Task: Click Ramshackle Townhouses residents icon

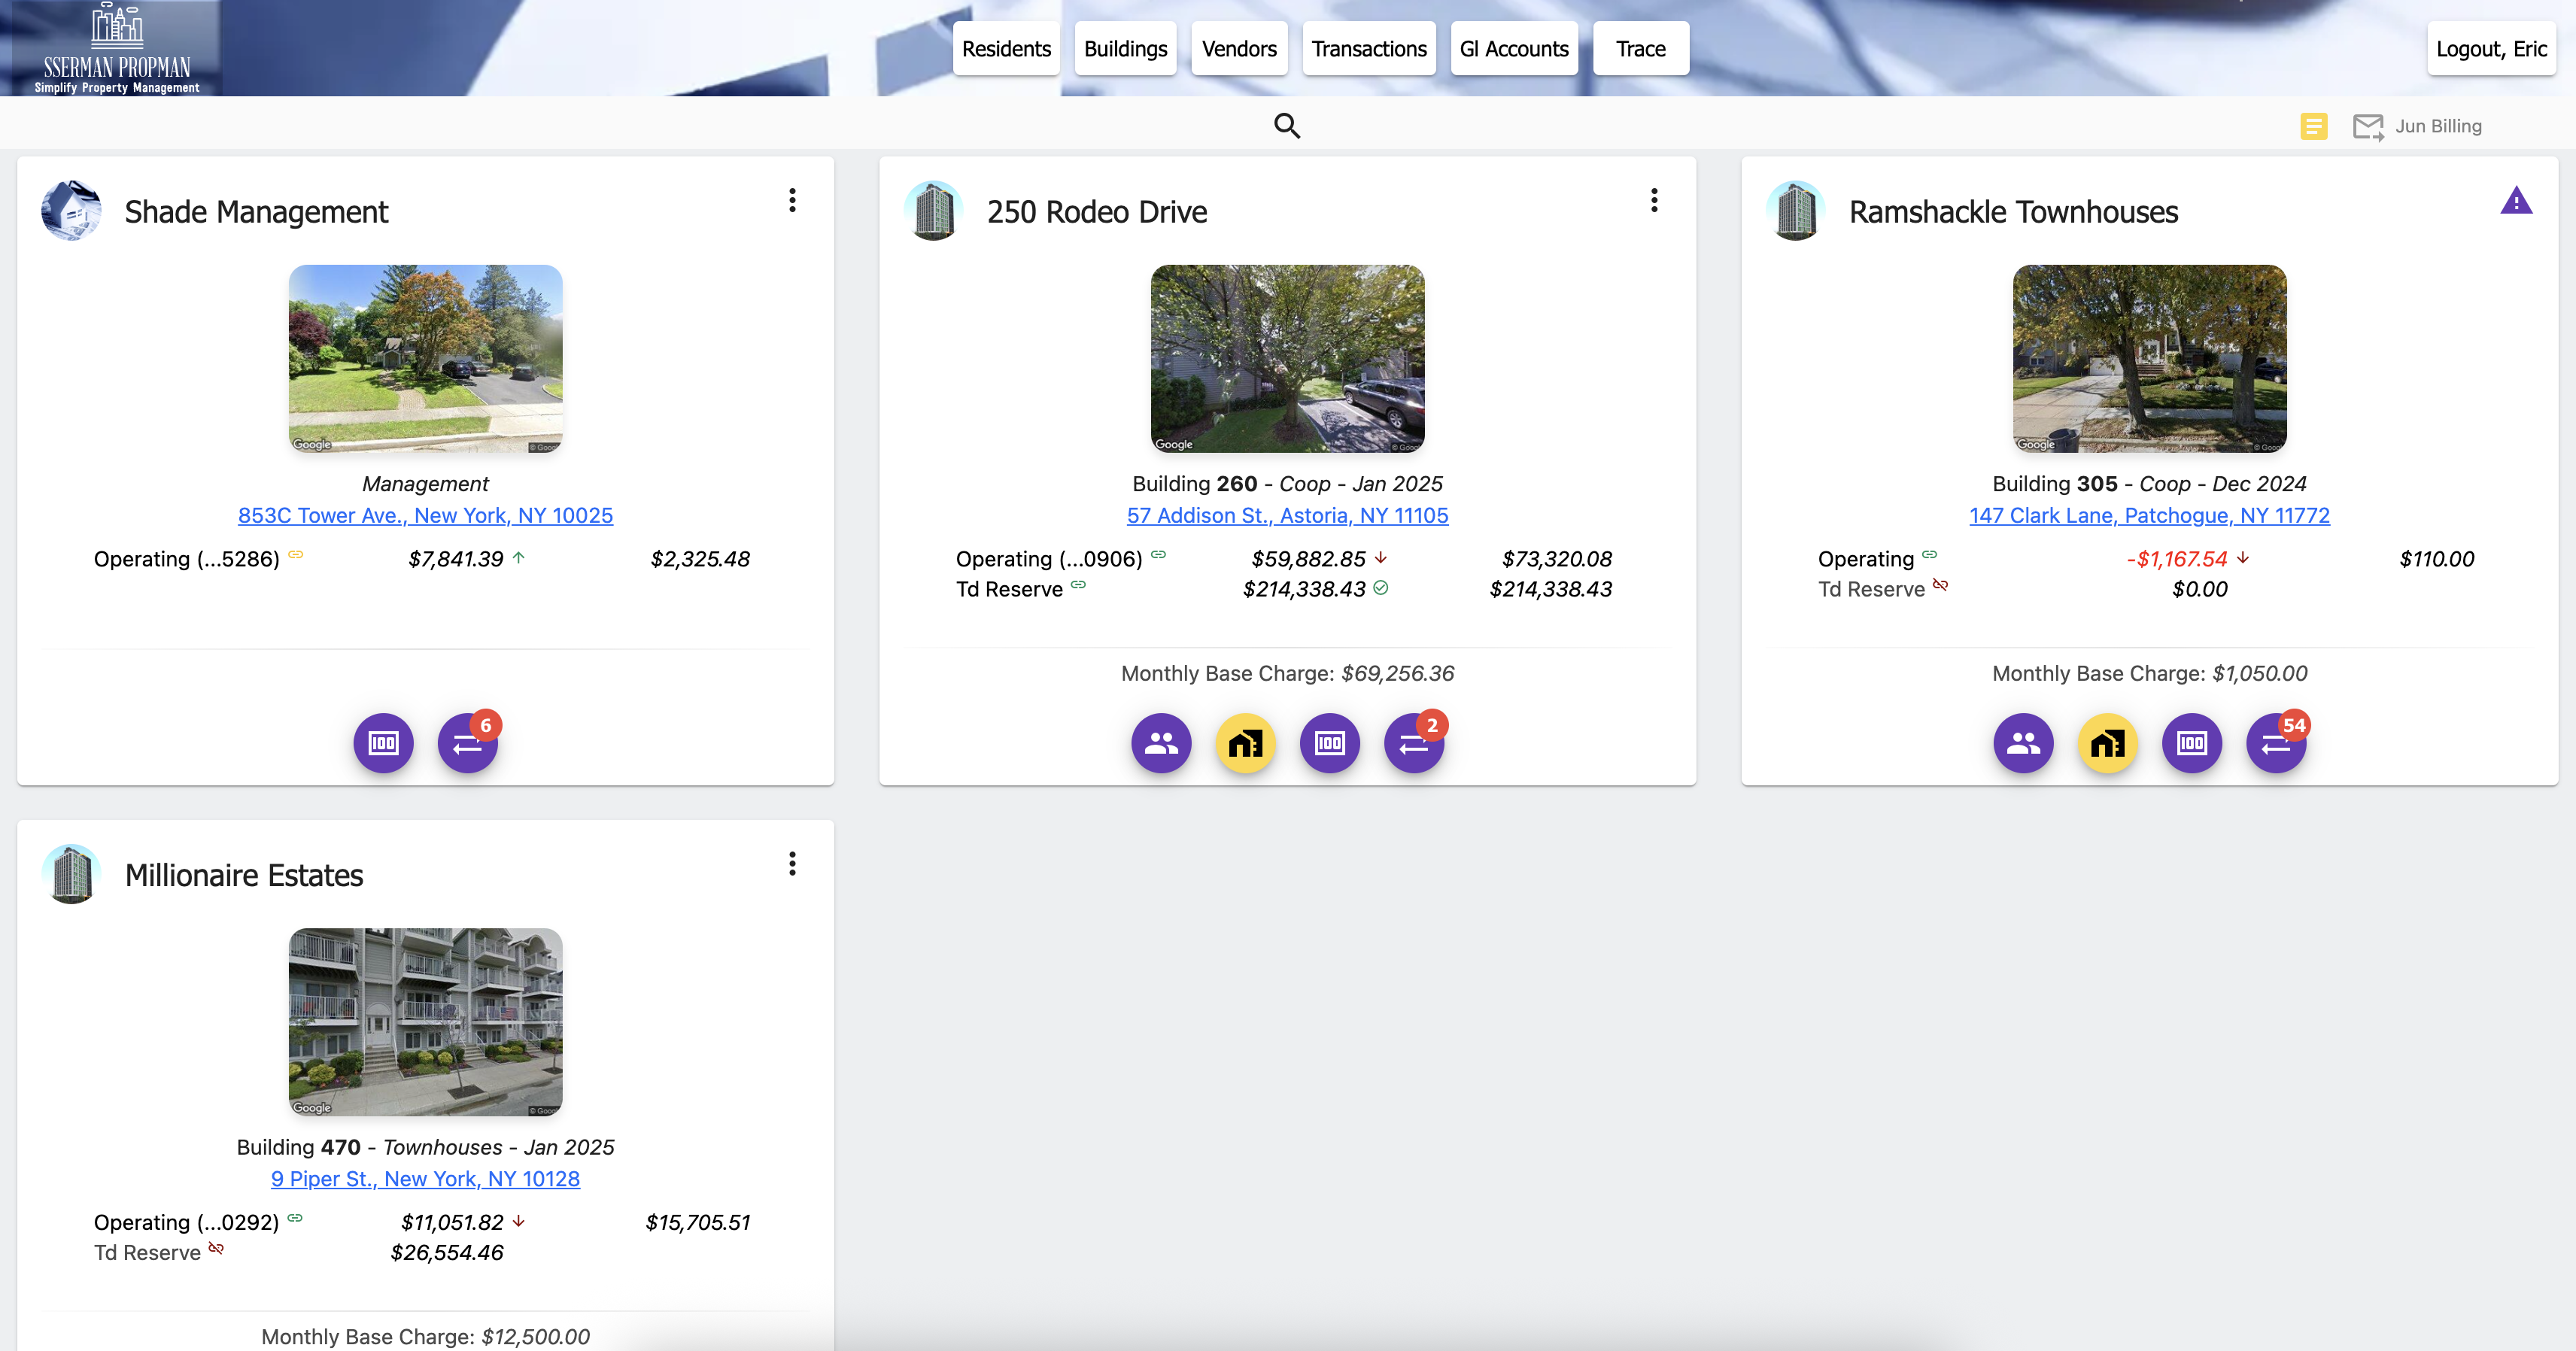Action: point(2023,743)
